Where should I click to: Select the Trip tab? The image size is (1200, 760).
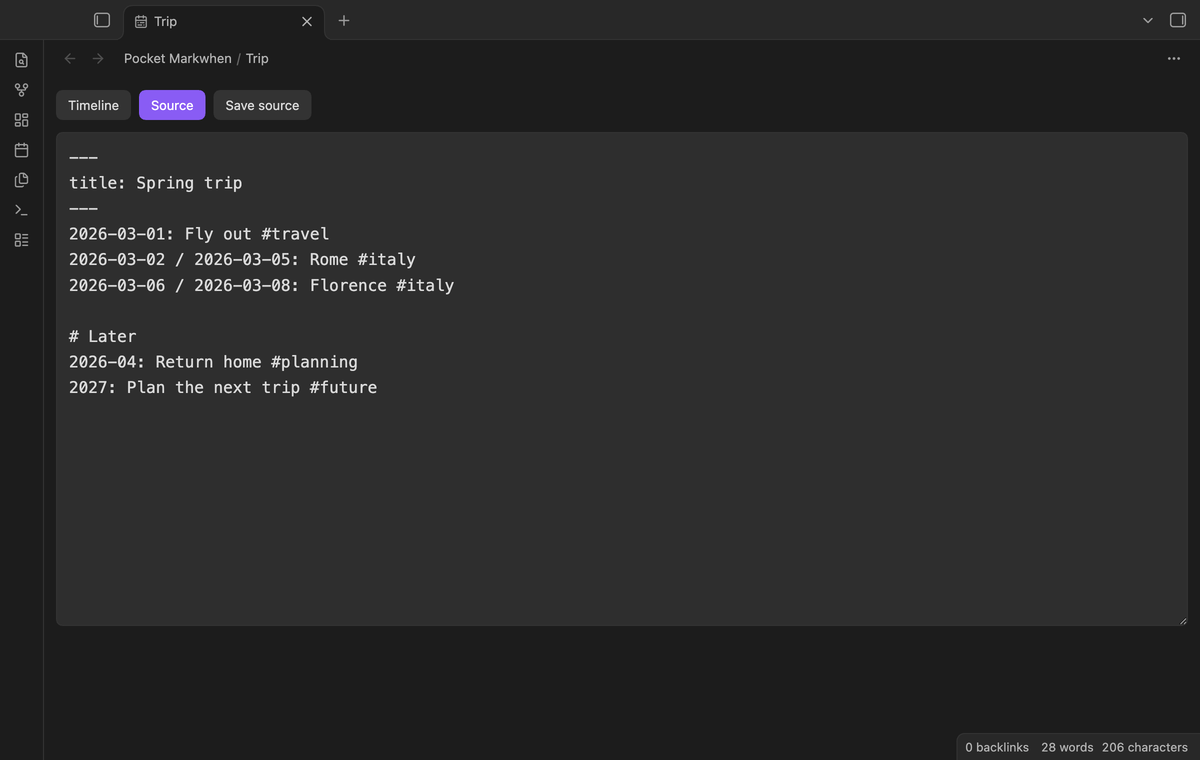click(x=224, y=22)
